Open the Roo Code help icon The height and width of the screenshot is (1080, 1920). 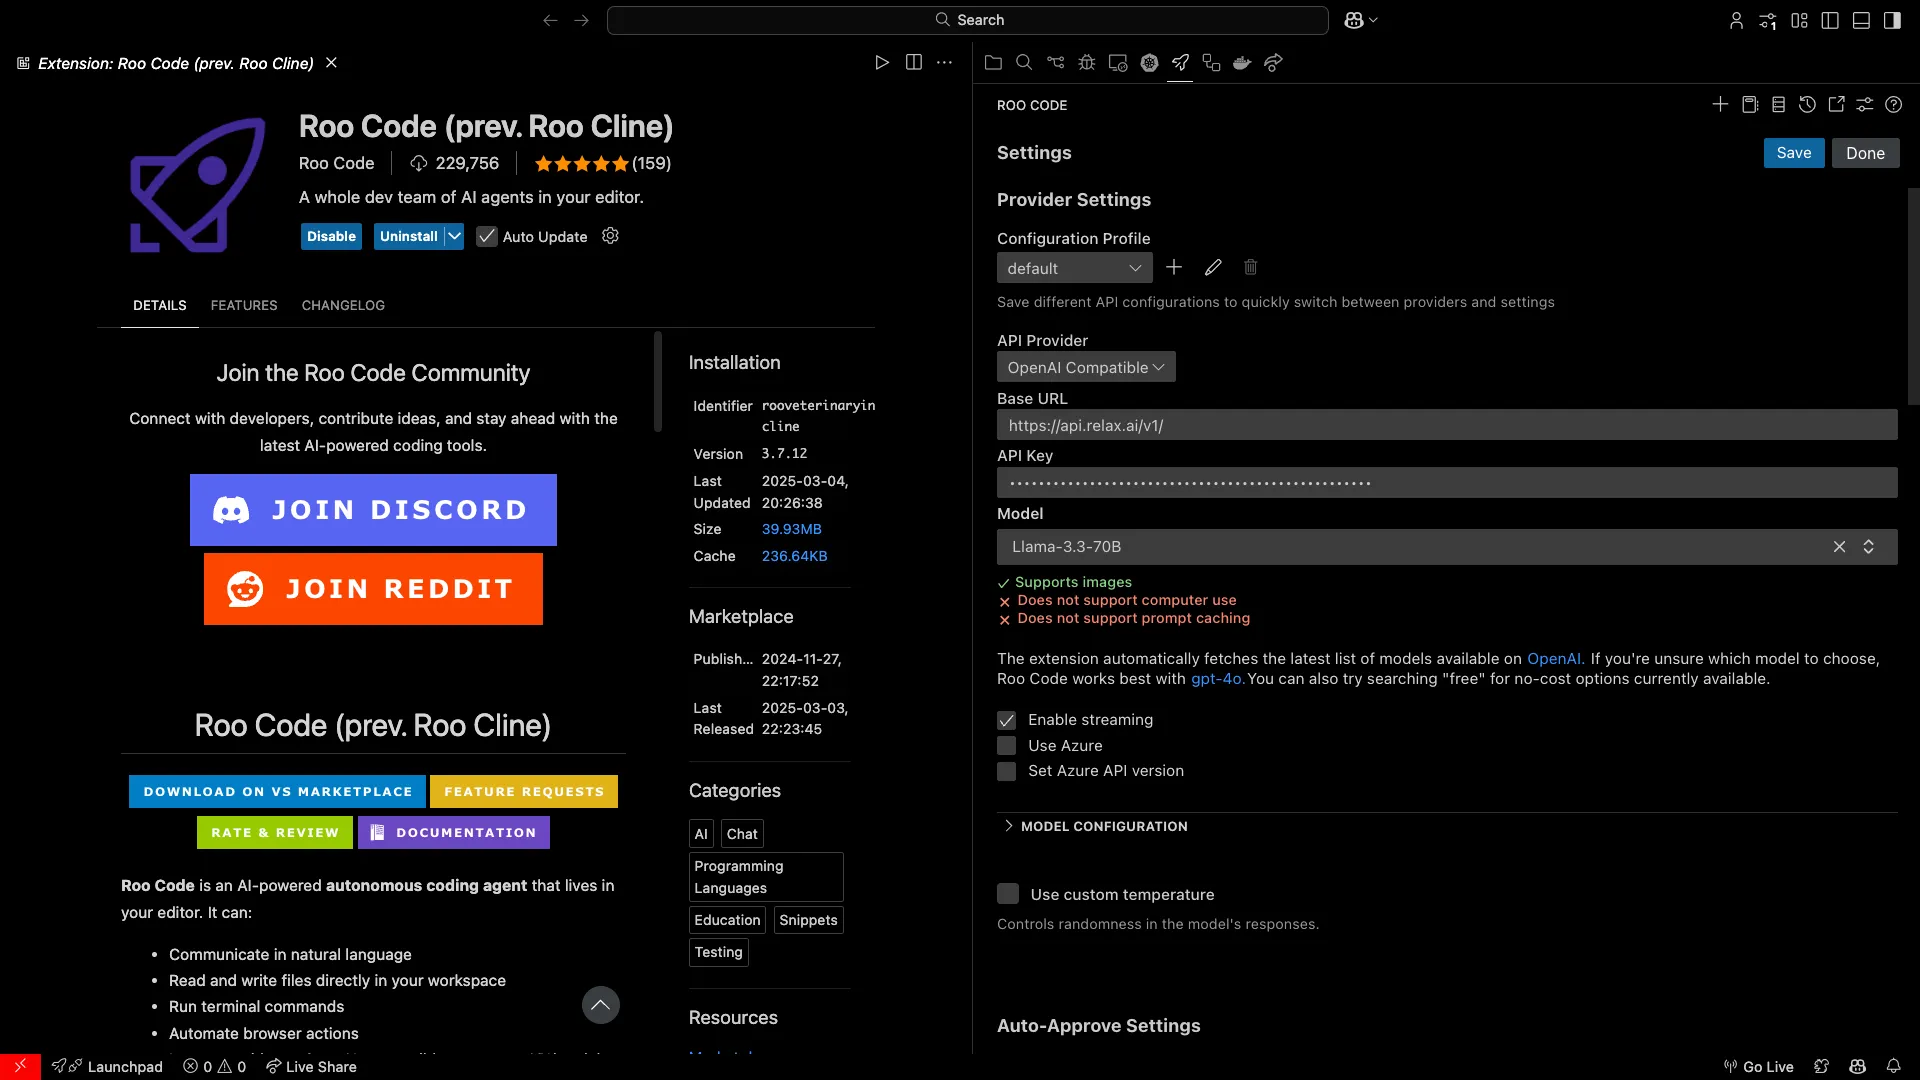point(1894,105)
